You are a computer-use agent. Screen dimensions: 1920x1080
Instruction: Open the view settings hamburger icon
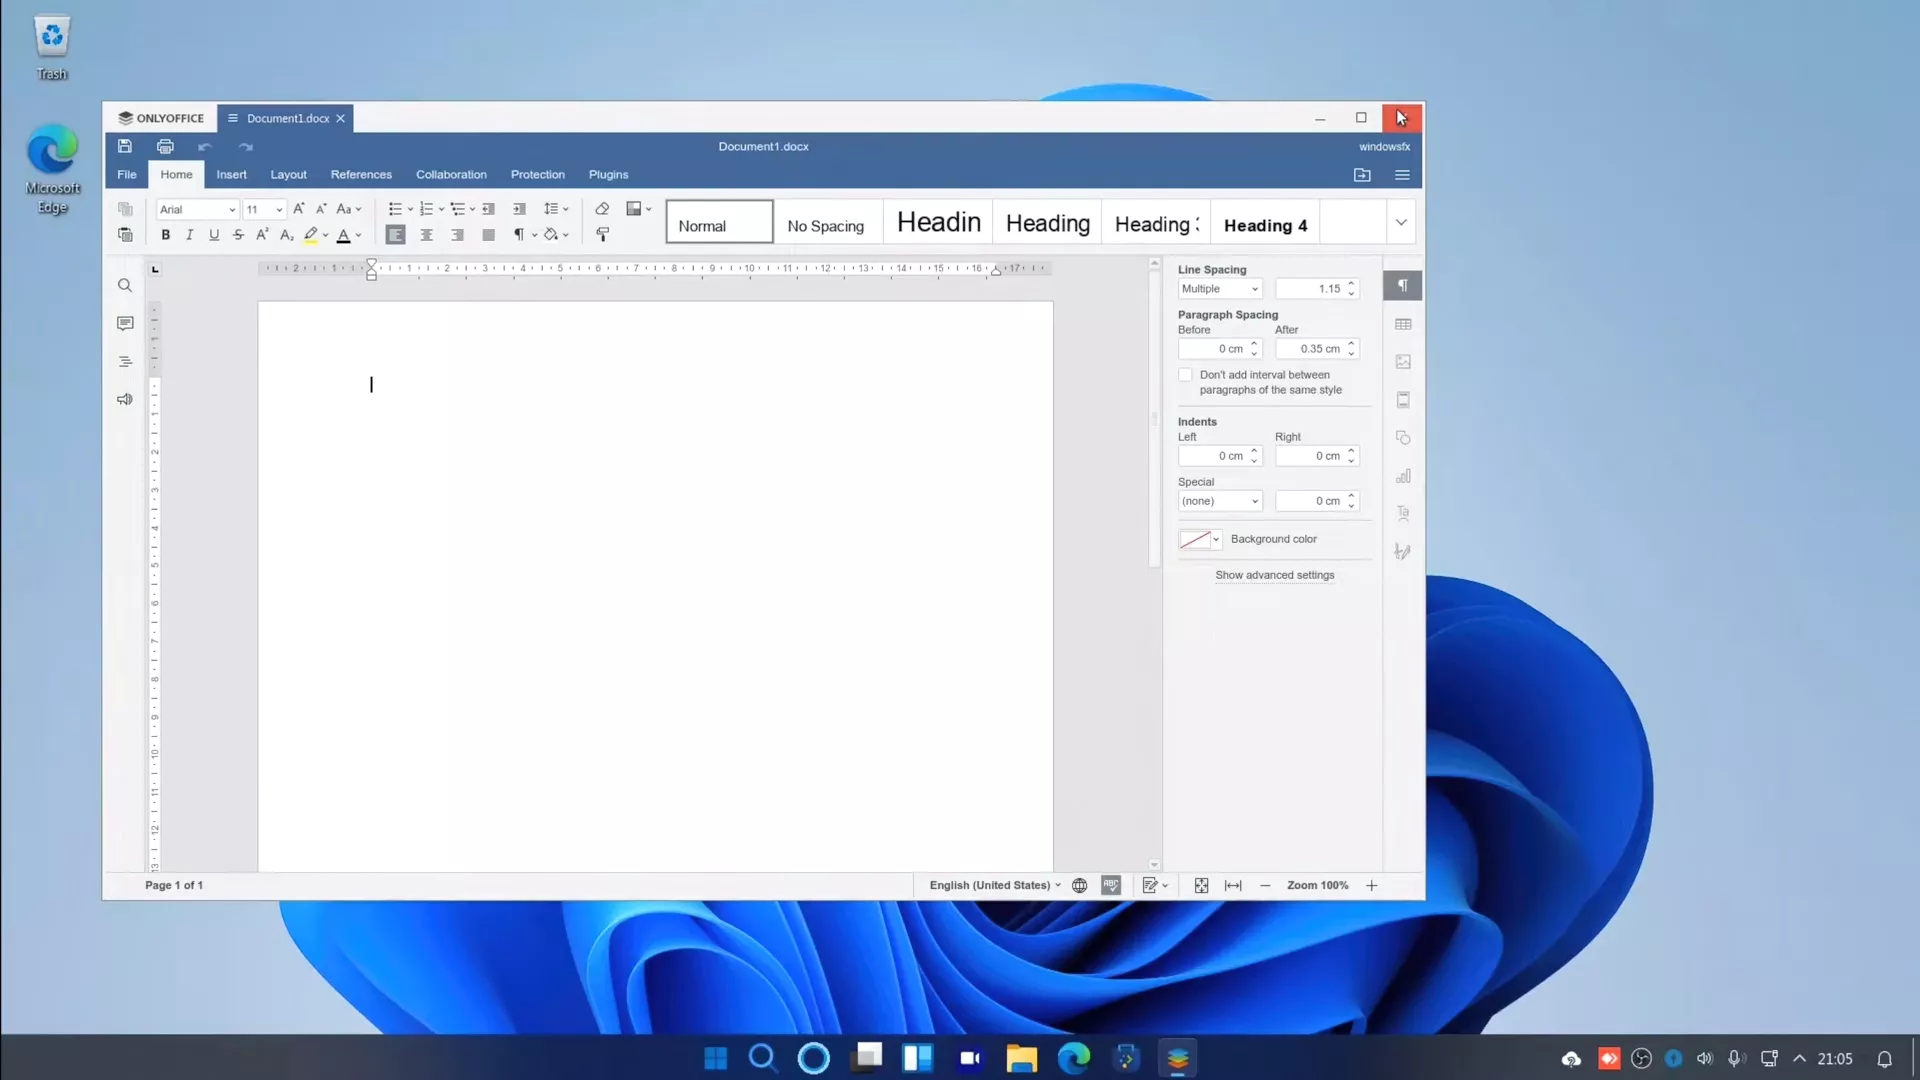(x=1402, y=175)
